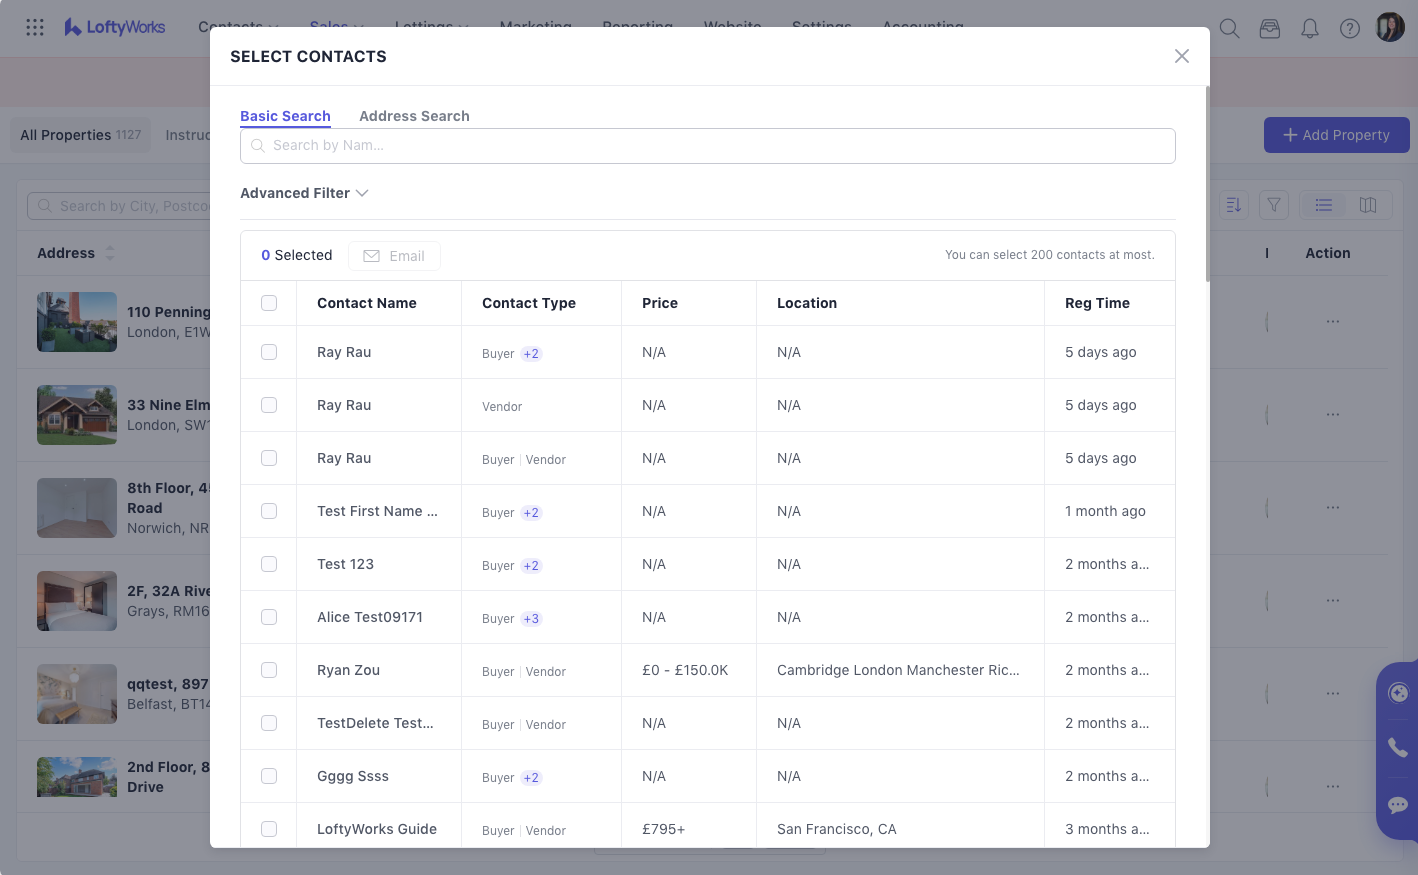The width and height of the screenshot is (1418, 875).
Task: Click the Add Property button
Action: [x=1336, y=135]
